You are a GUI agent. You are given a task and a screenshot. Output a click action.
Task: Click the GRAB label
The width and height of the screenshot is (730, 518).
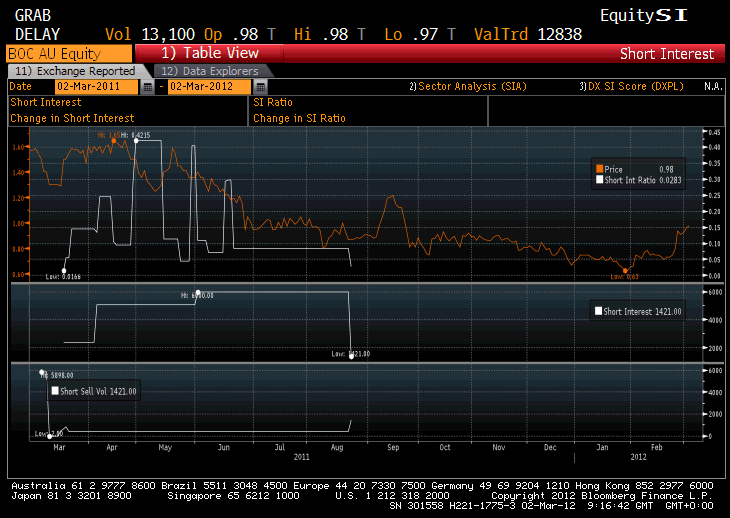tap(33, 15)
